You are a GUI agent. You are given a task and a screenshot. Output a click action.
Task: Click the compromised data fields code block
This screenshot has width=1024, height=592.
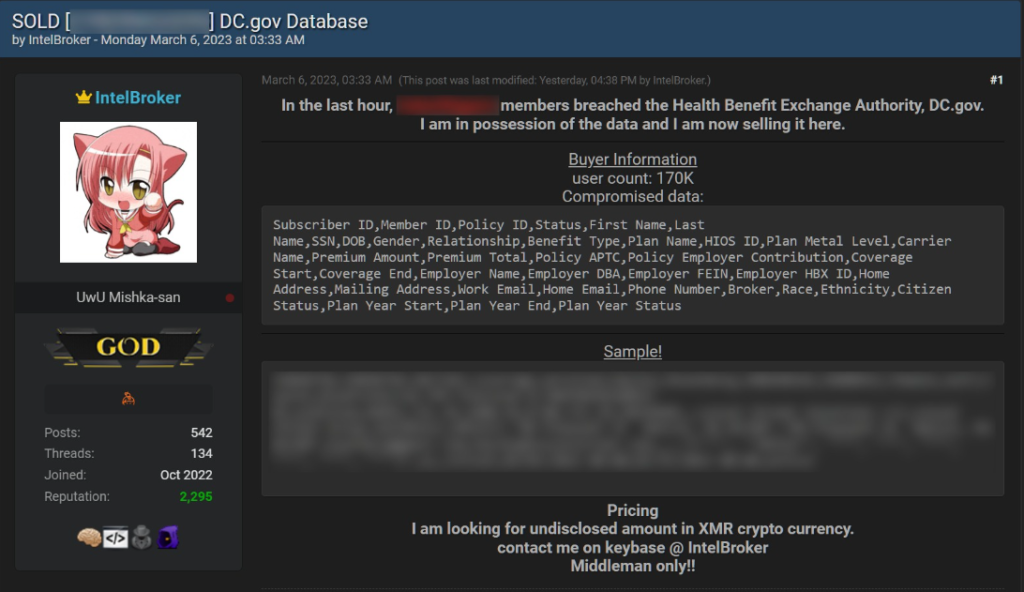632,265
